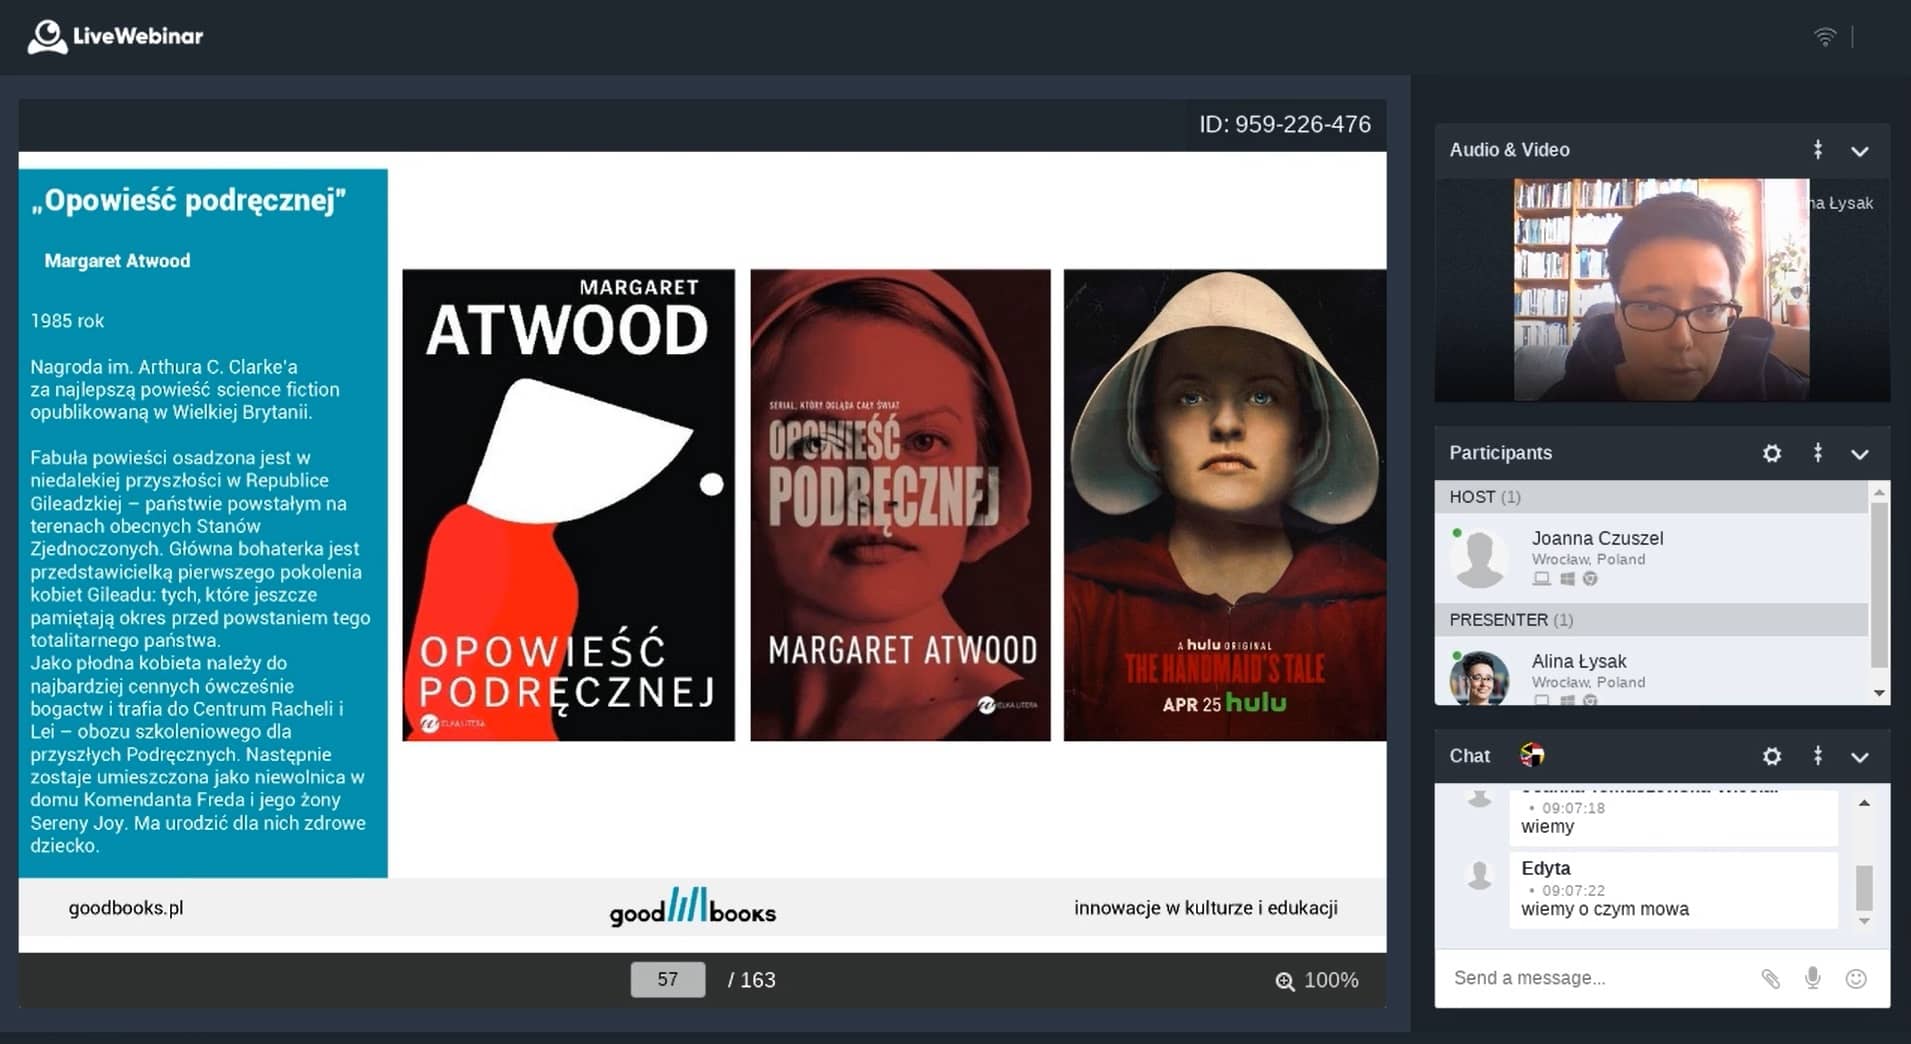Collapse the Chat panel
1911x1044 pixels.
point(1860,757)
